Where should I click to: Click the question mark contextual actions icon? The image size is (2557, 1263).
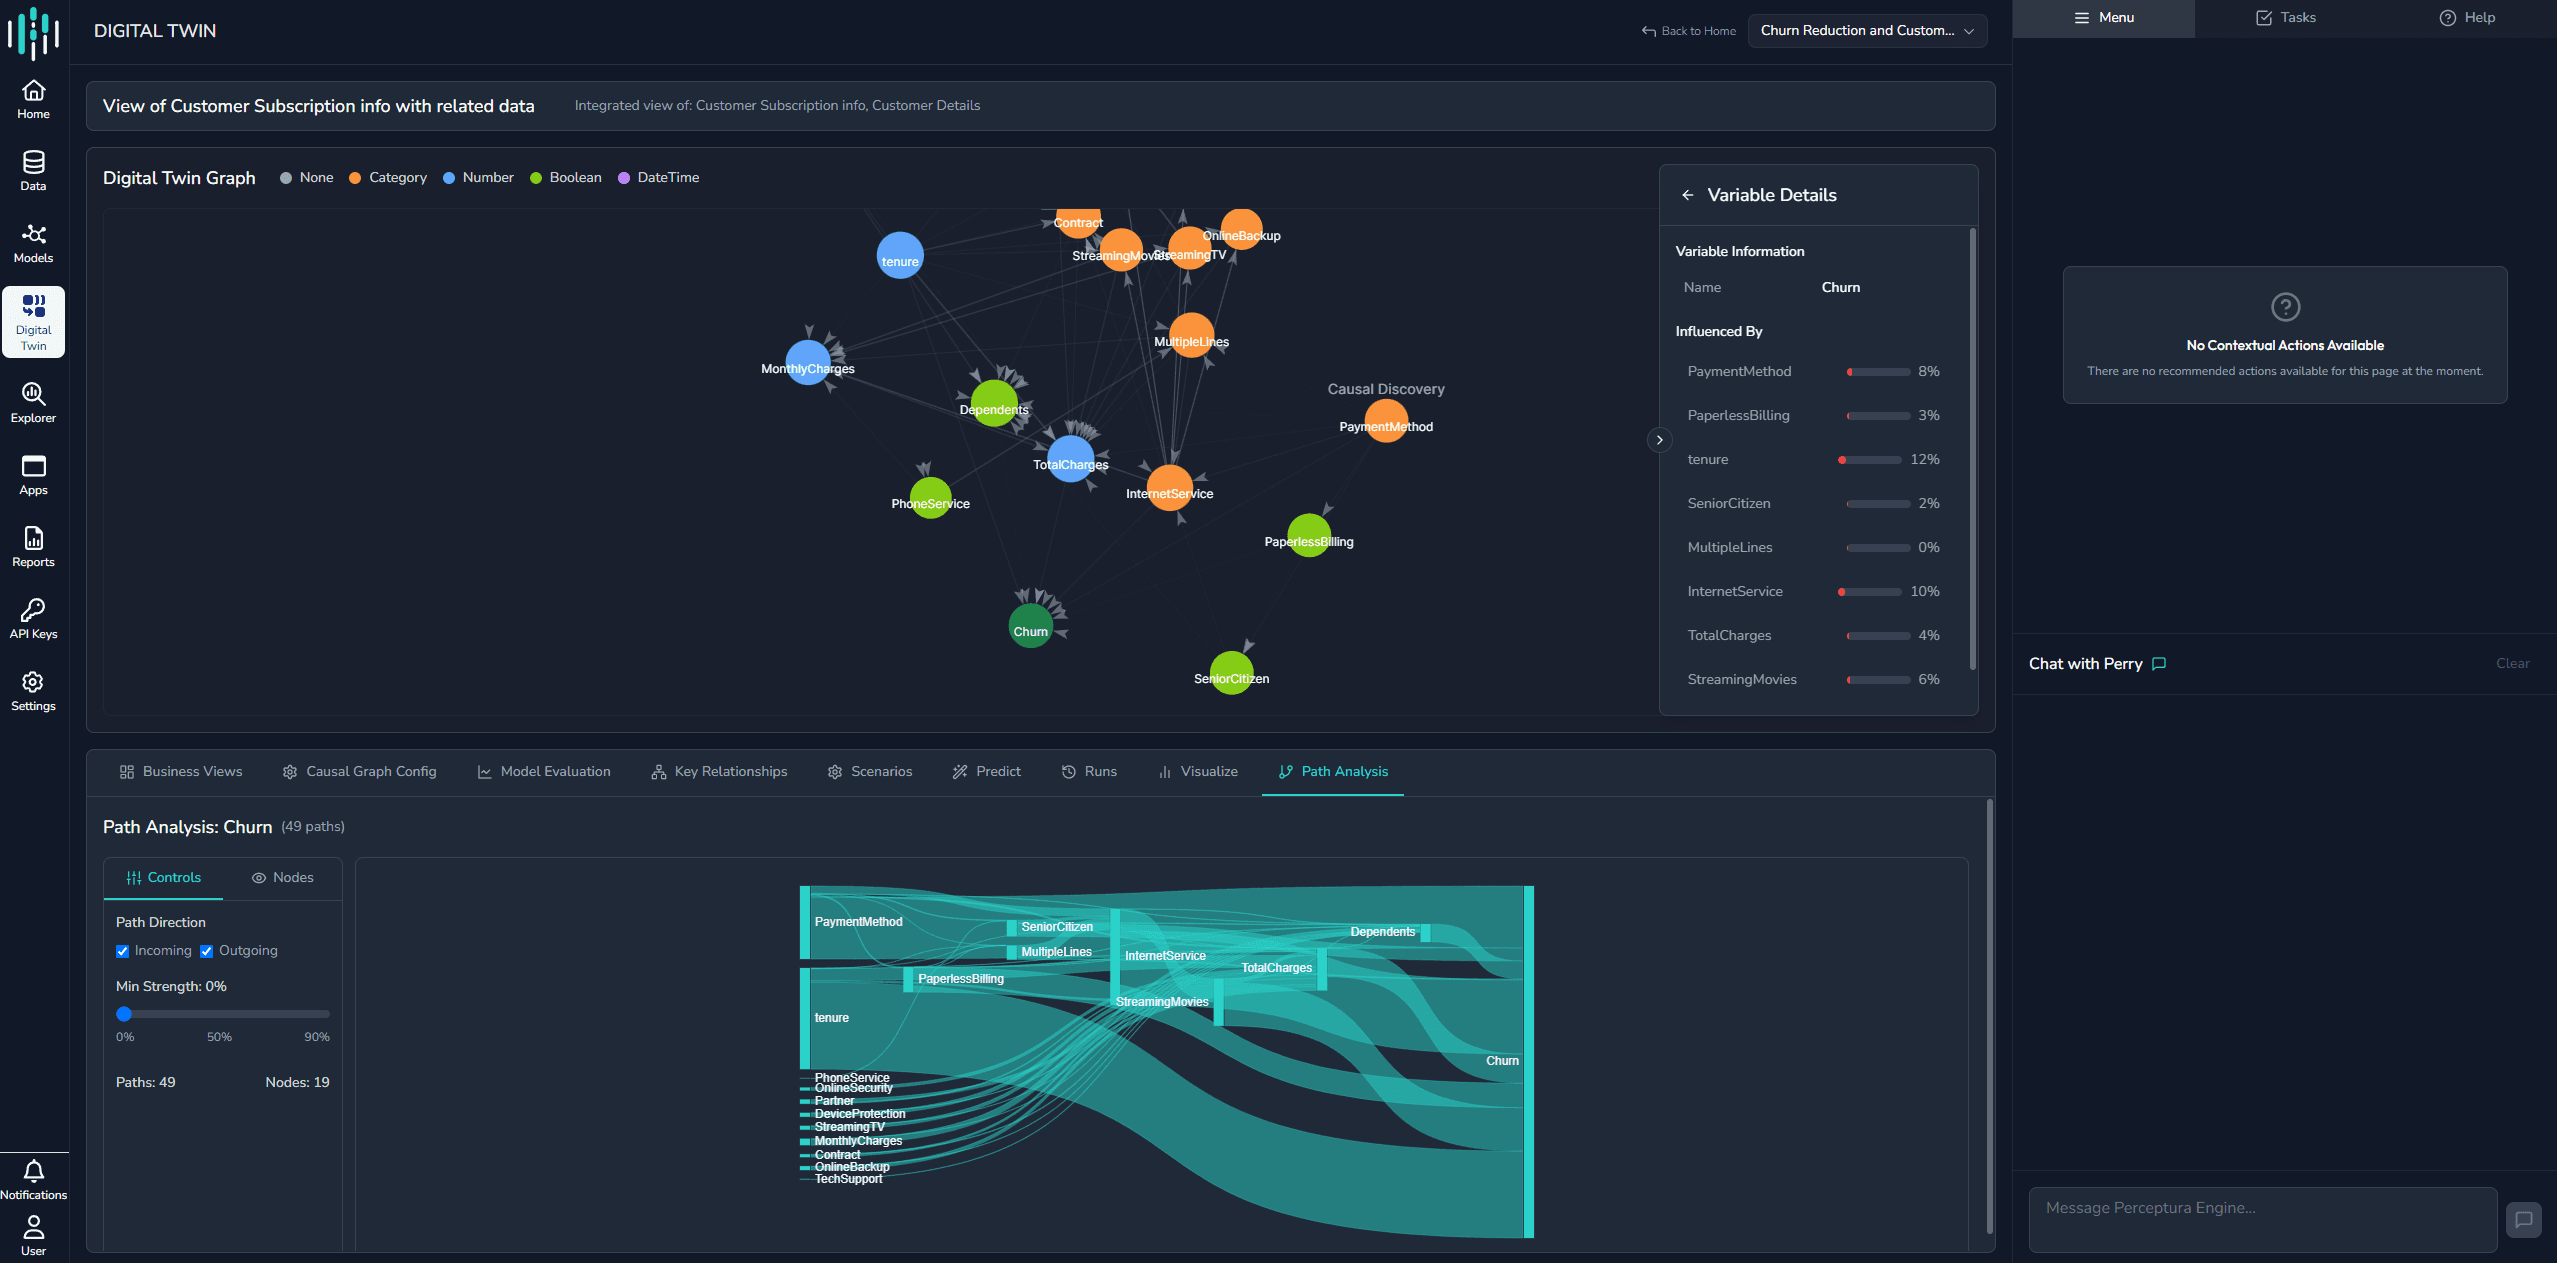point(2285,307)
